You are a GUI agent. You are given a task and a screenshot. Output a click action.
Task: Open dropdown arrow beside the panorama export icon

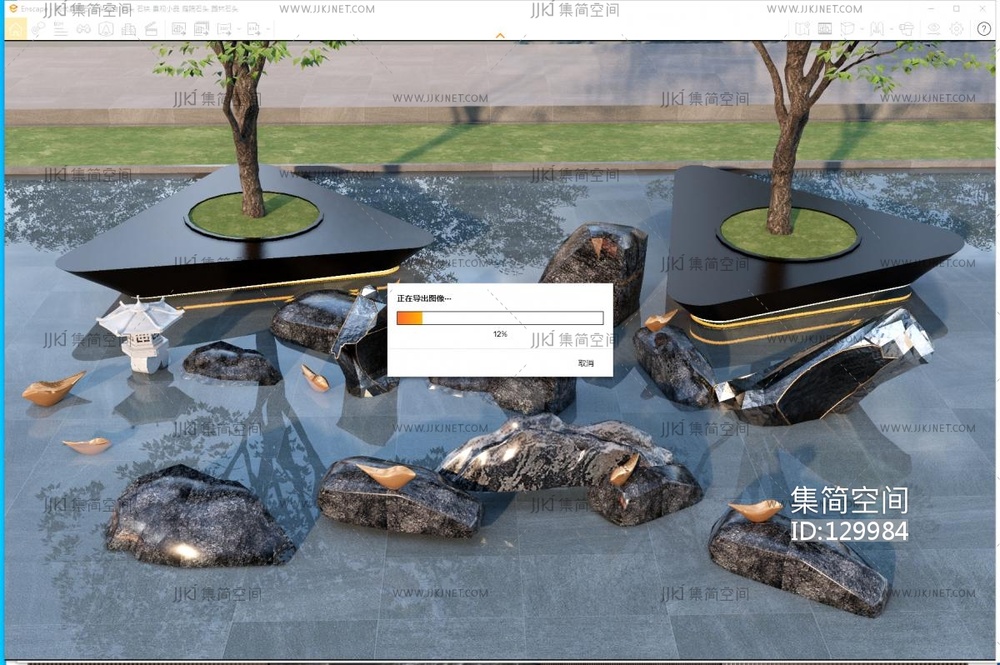tap(237, 29)
